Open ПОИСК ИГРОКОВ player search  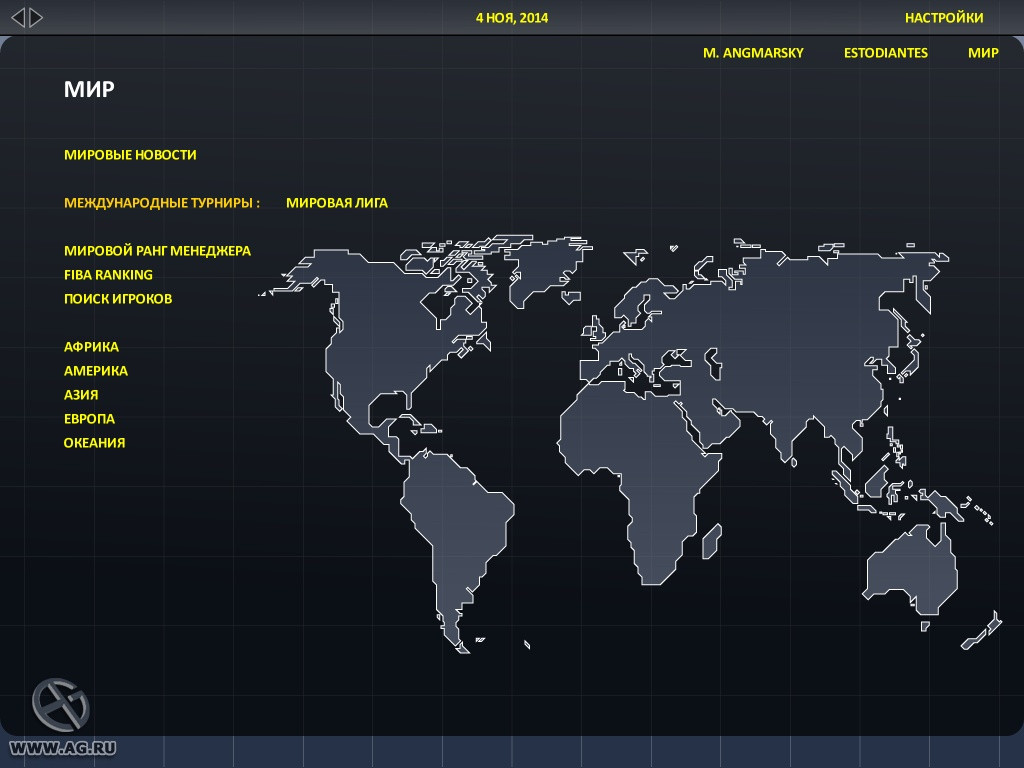[118, 298]
